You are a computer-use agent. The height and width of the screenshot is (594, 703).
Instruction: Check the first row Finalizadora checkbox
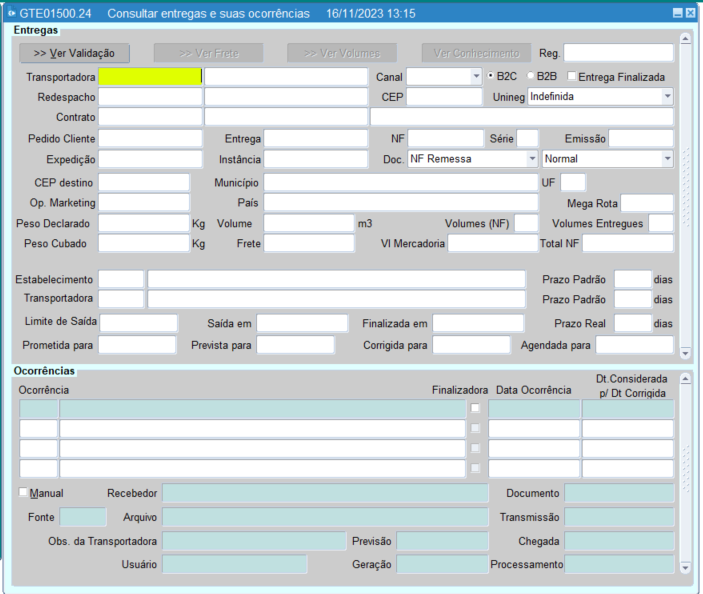(x=476, y=408)
